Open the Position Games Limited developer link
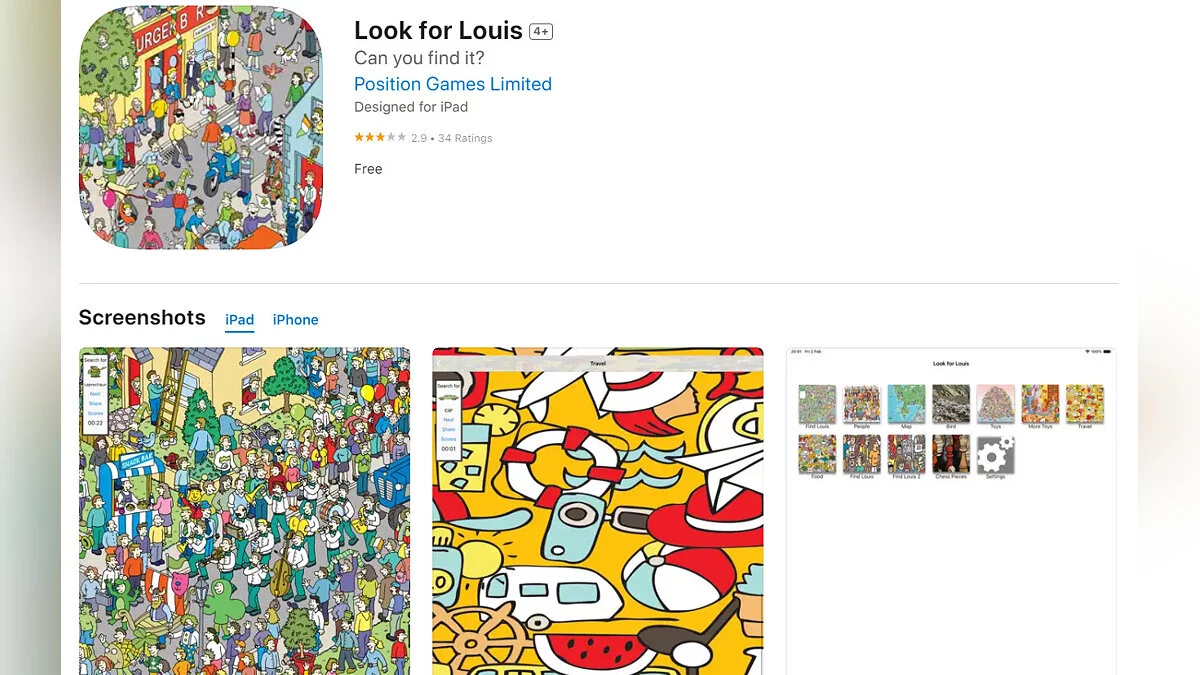 click(452, 84)
